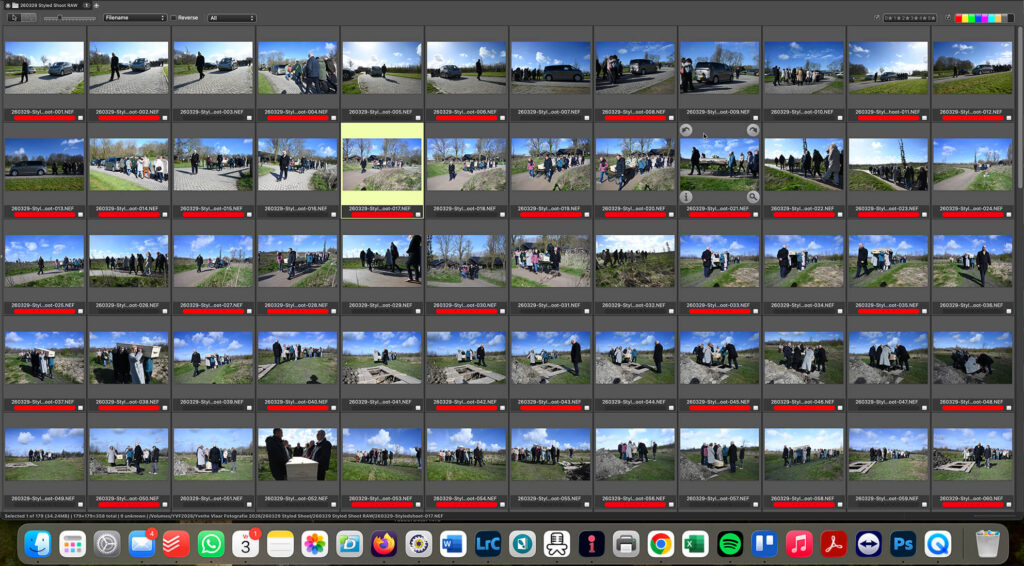
Task: Filter by 5 star rating
Action: pyautogui.click(x=931, y=18)
